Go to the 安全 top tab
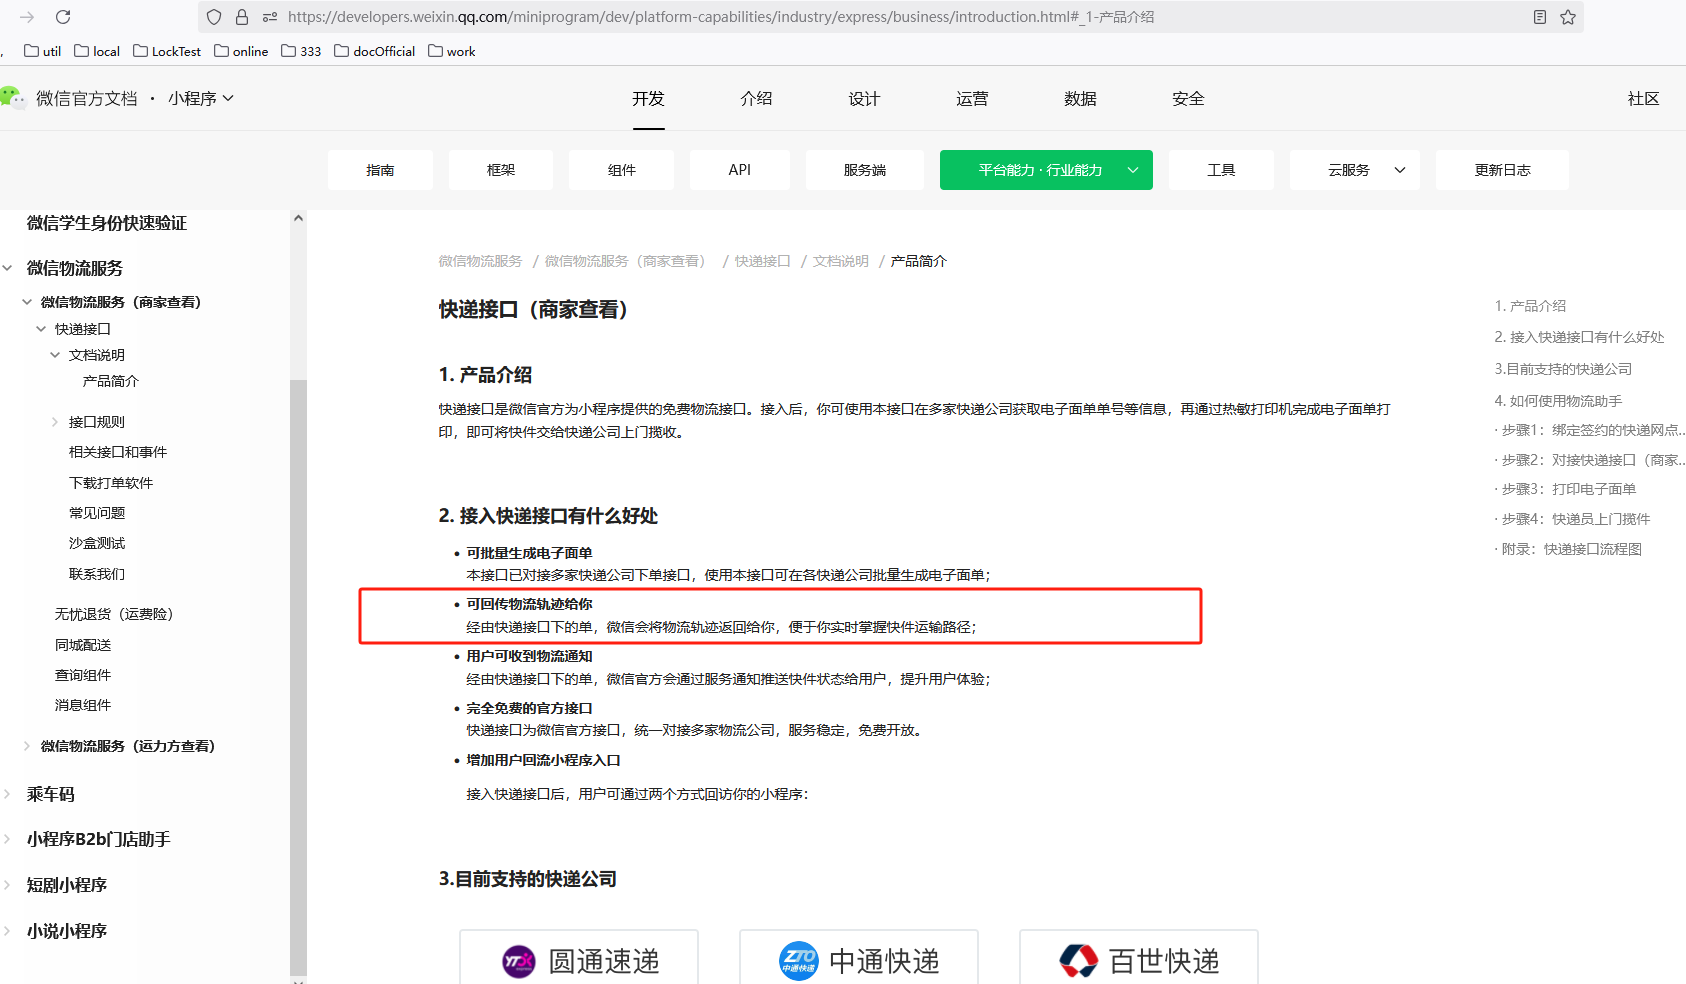Screen dimensions: 1686x984 point(1188,98)
